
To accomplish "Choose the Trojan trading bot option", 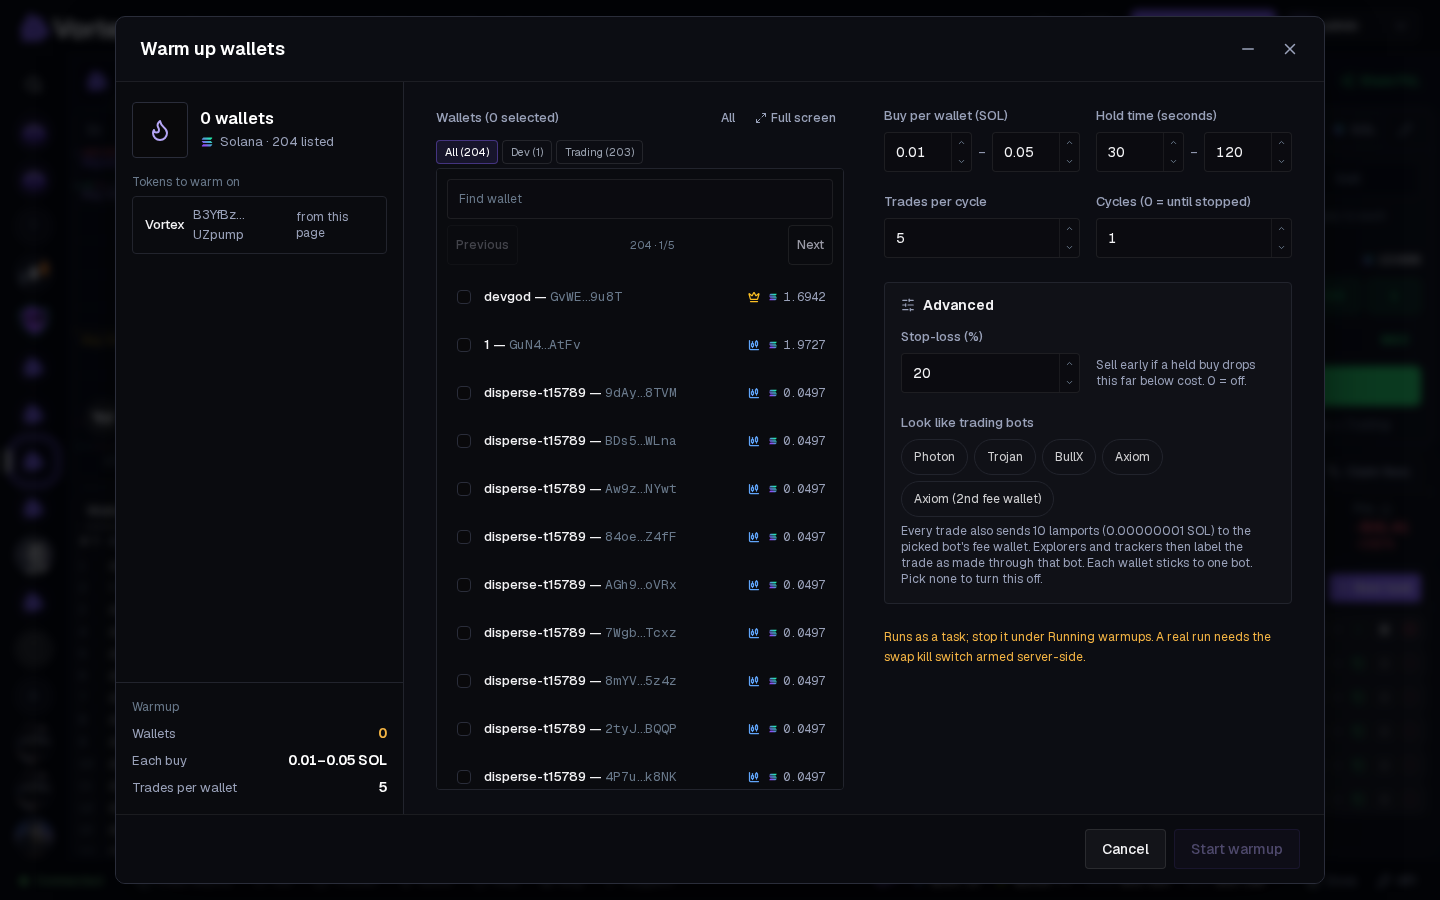I will 1005,457.
